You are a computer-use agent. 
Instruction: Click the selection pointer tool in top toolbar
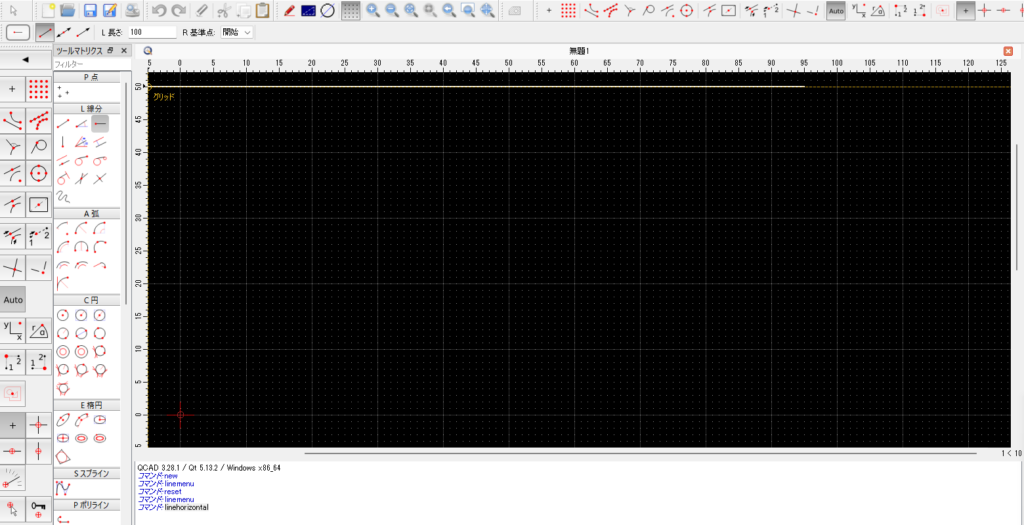(x=13, y=10)
